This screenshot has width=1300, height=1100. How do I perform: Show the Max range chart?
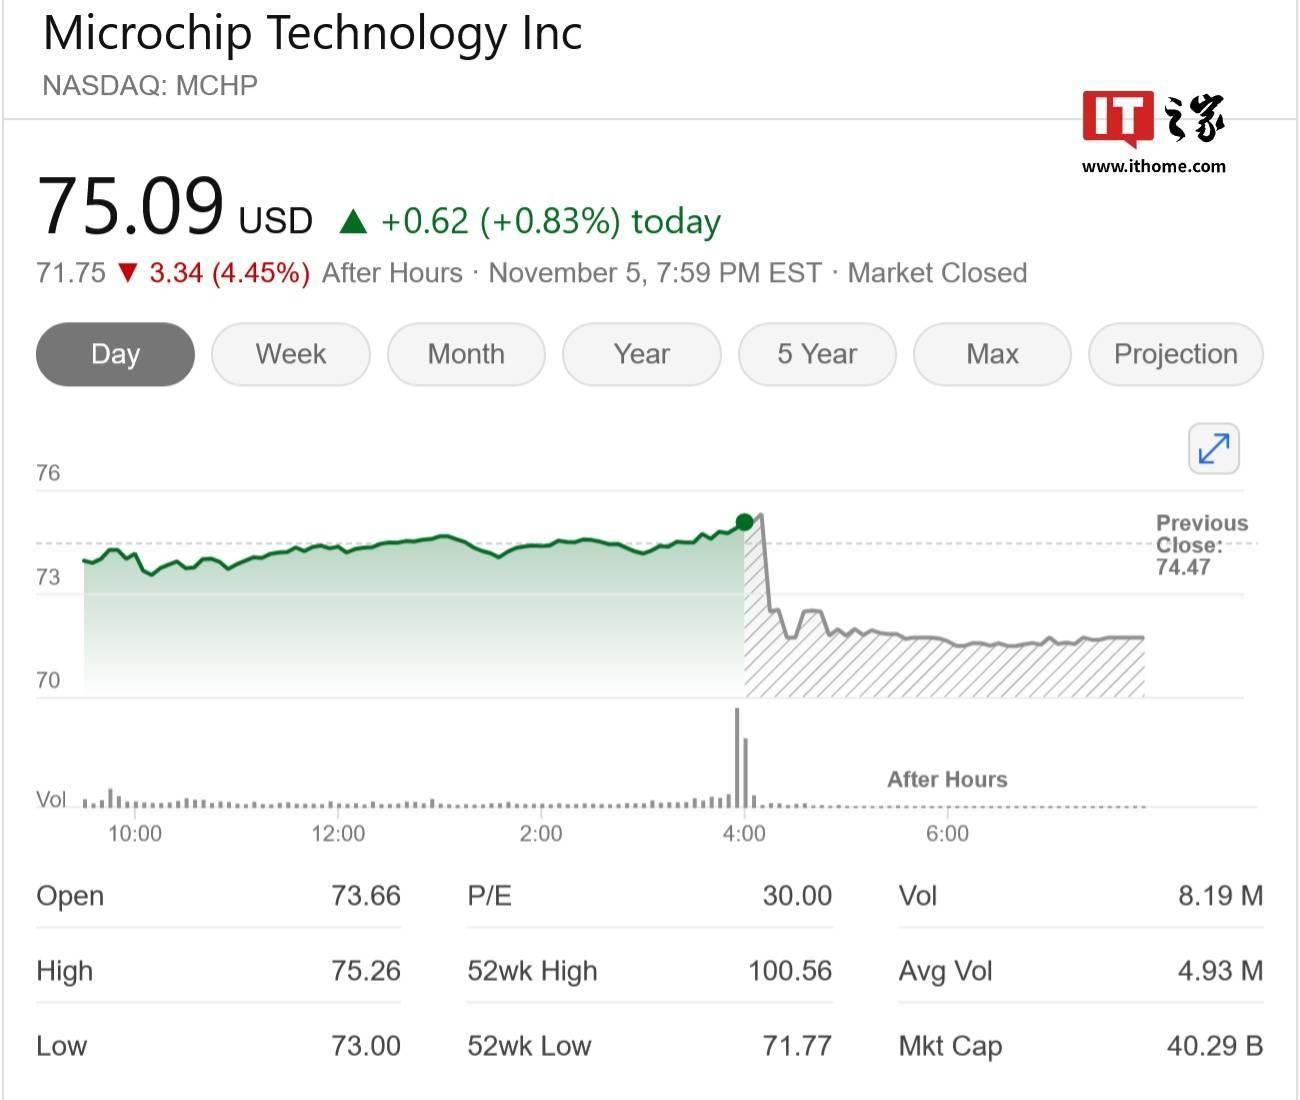[992, 354]
